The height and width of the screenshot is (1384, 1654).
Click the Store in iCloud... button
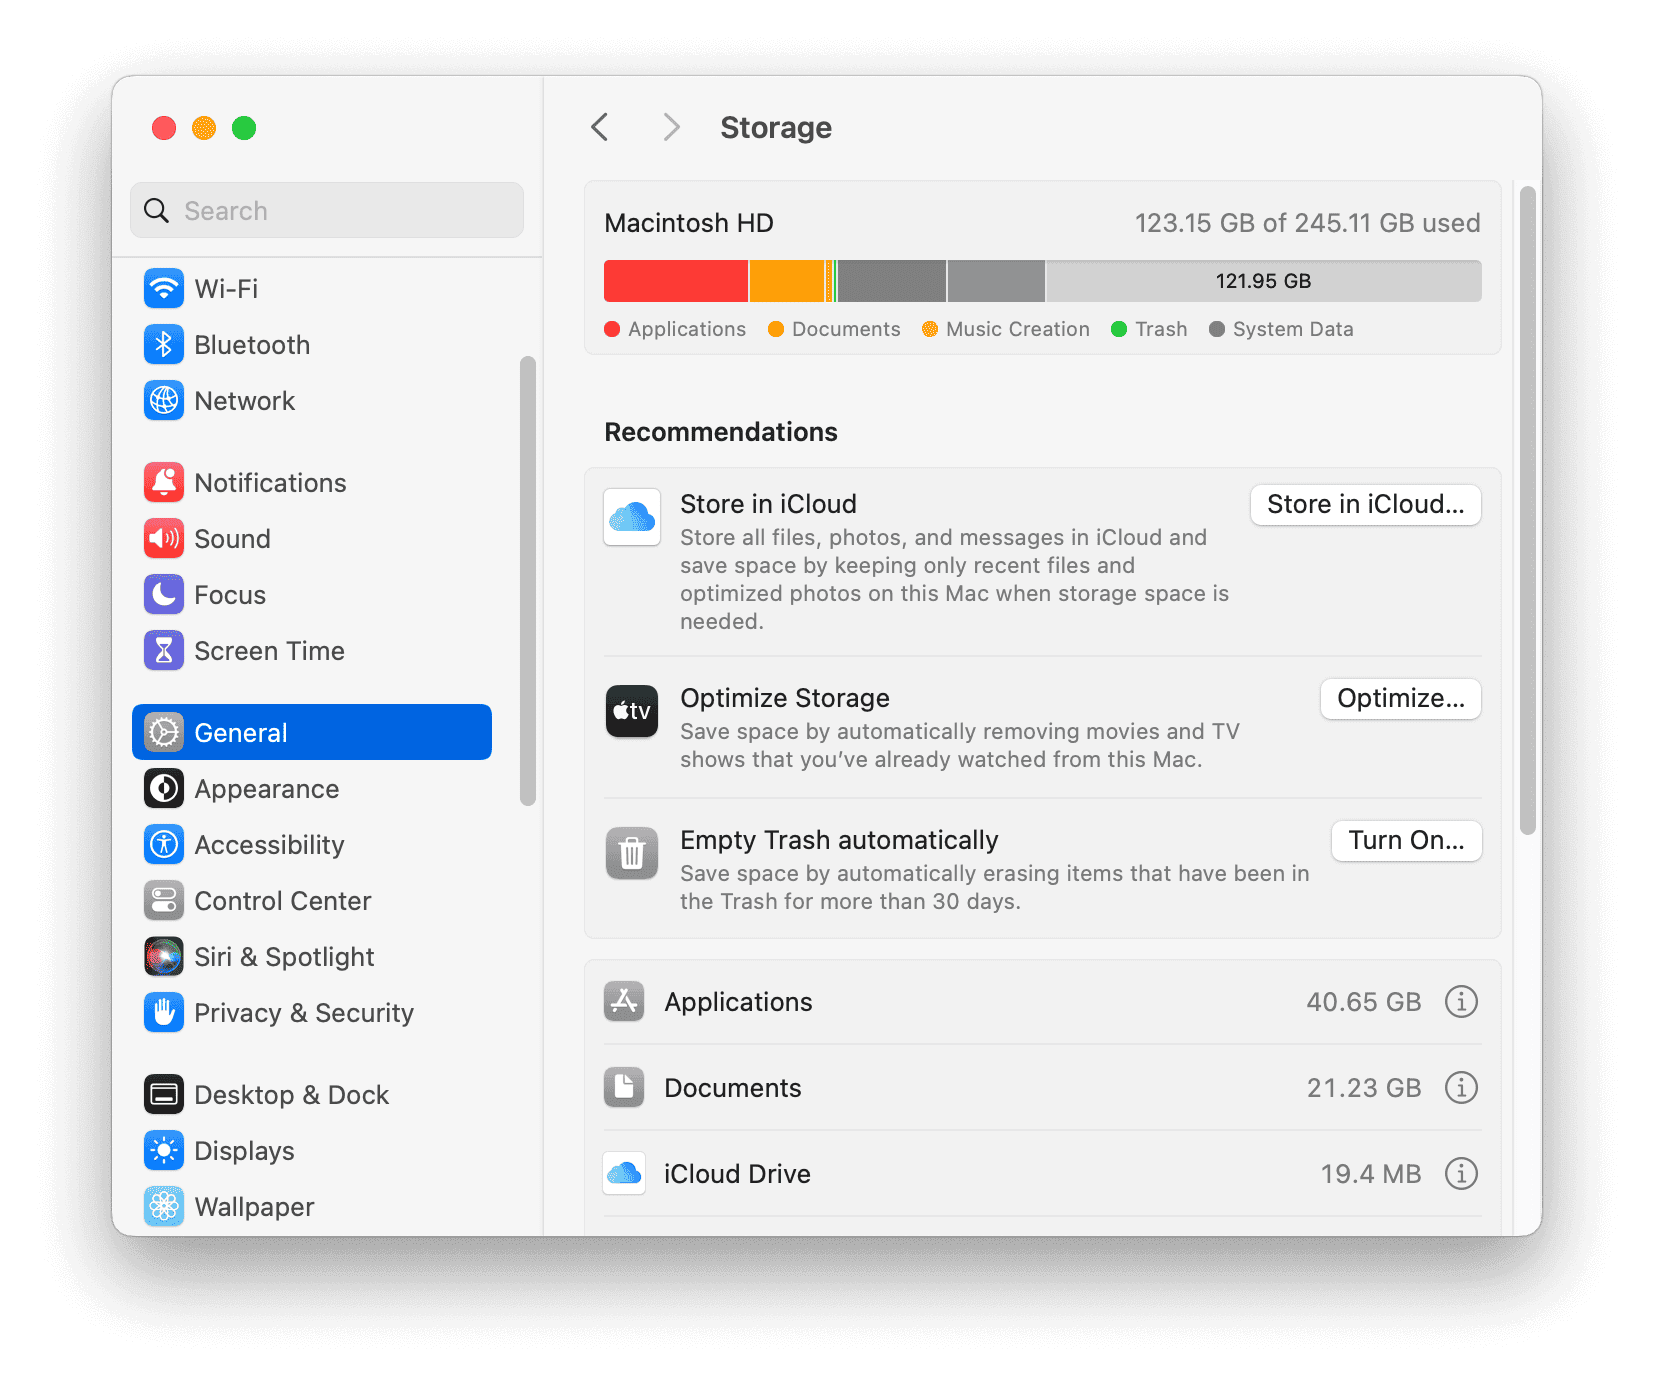[x=1366, y=505]
